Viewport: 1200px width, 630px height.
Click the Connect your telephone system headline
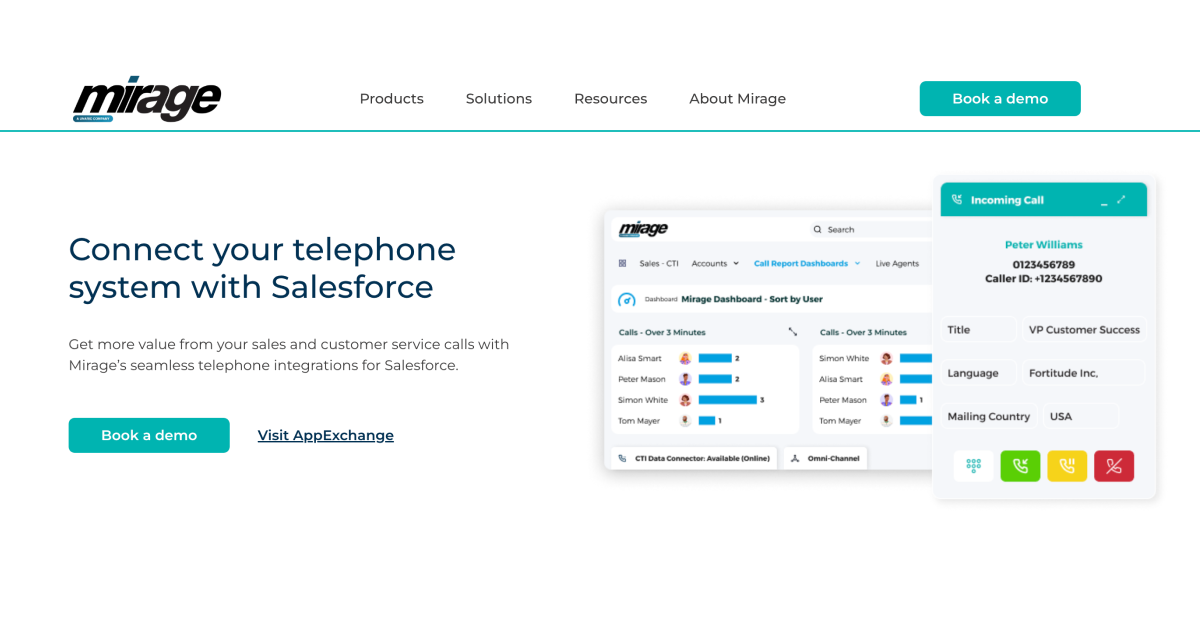[x=262, y=268]
